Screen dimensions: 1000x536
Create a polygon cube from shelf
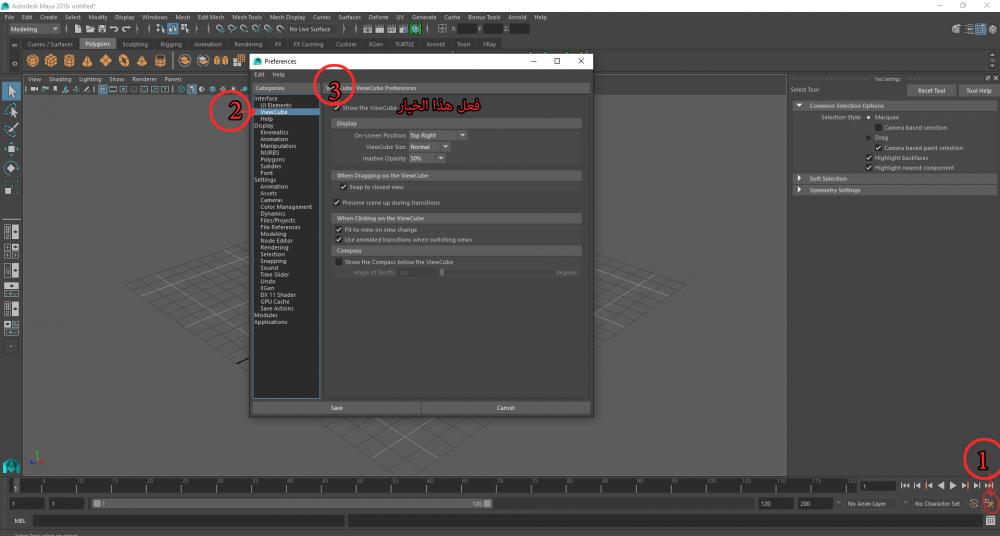(51, 61)
